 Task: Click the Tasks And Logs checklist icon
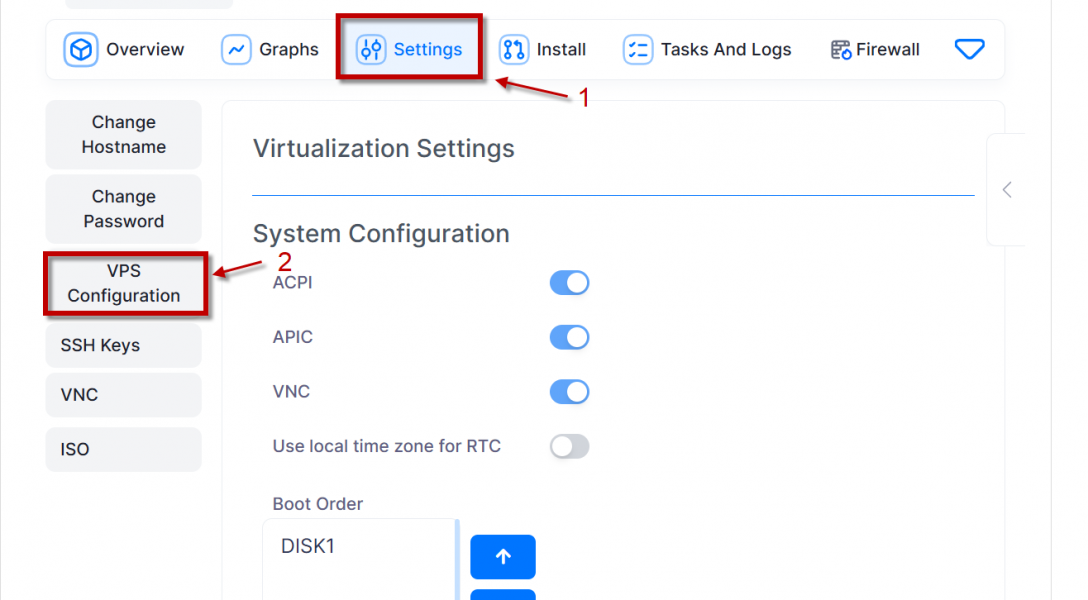coord(638,49)
